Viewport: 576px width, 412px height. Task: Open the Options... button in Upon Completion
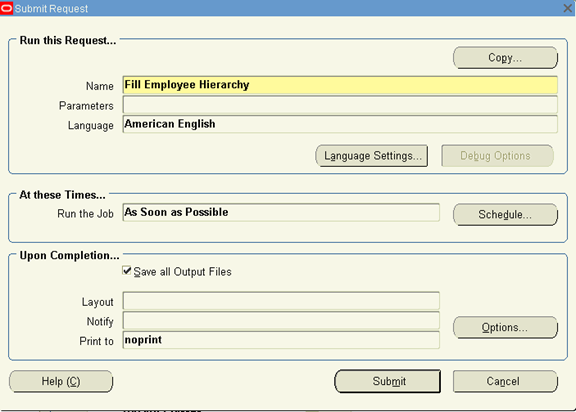pyautogui.click(x=505, y=327)
